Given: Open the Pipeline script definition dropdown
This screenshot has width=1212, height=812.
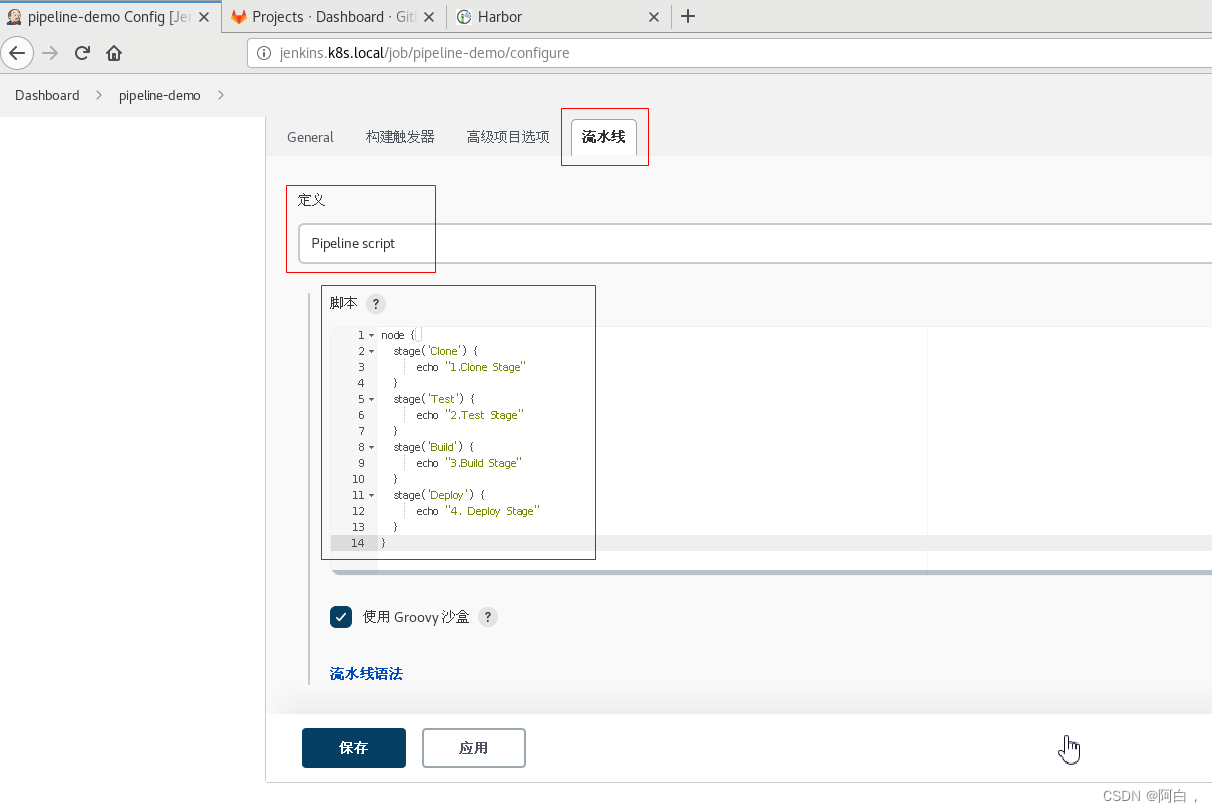Looking at the screenshot, I should 755,243.
